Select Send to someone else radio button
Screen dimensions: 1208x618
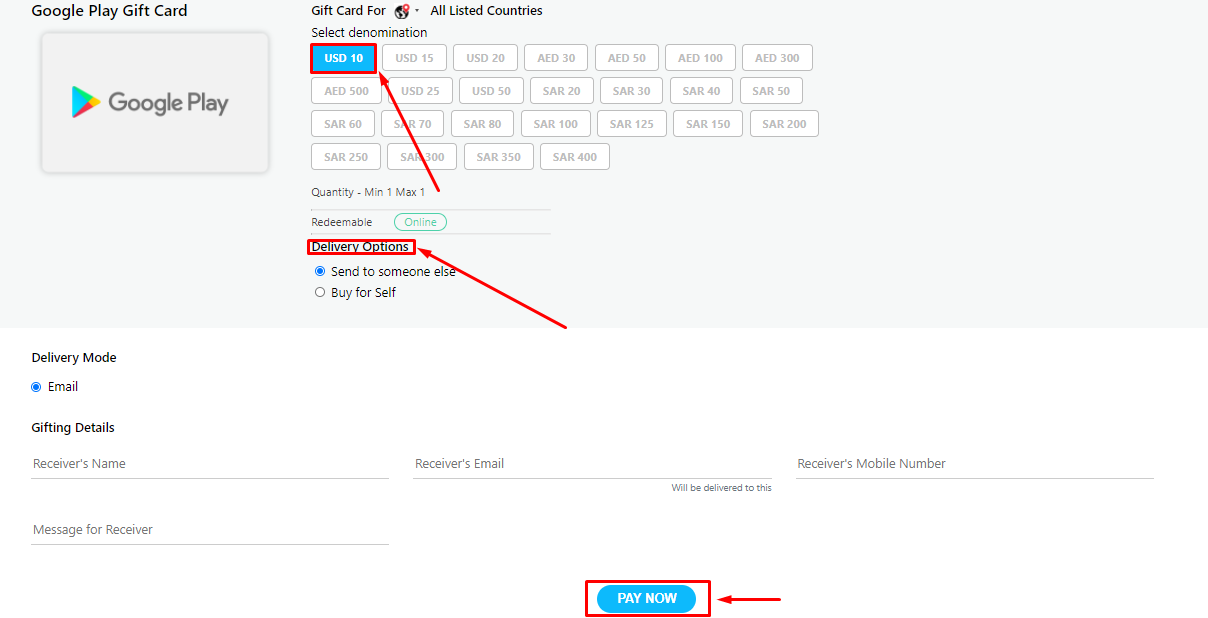[320, 271]
